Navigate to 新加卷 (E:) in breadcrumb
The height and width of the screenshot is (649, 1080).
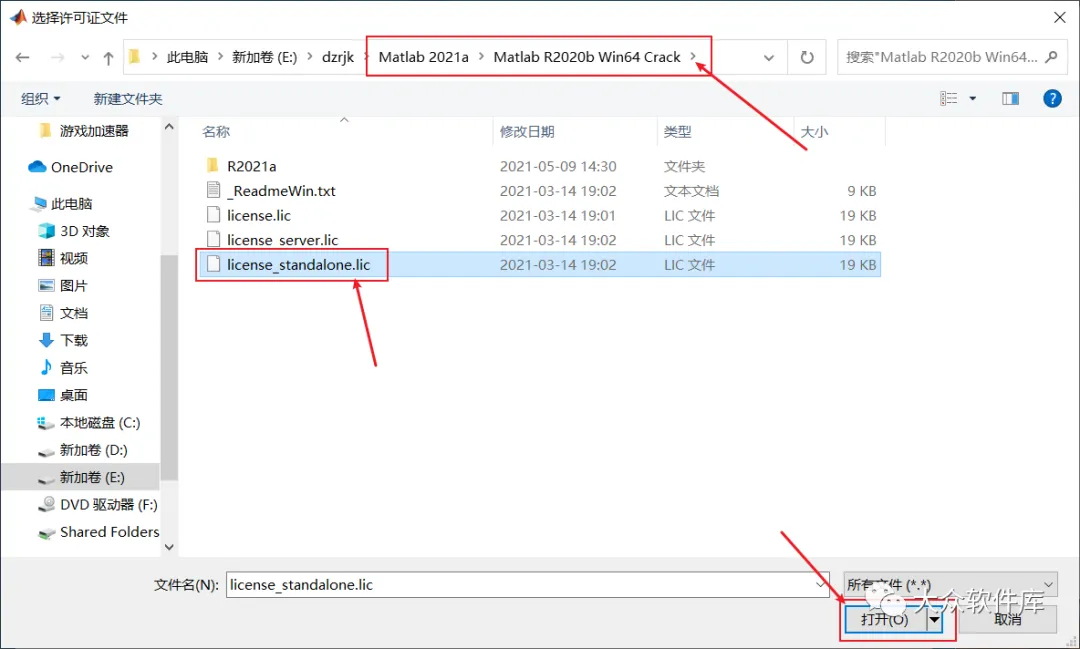264,57
